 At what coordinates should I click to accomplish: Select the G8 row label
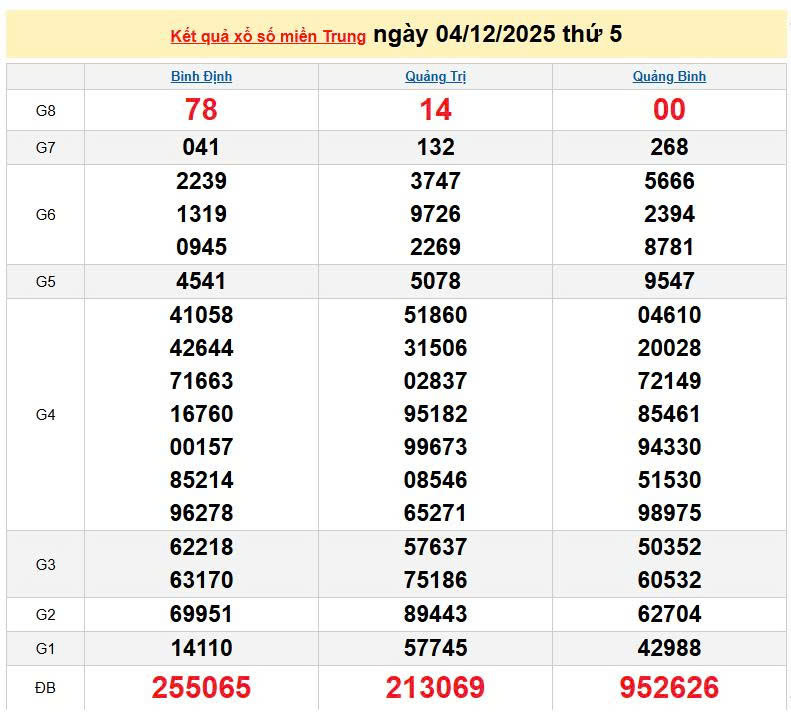tap(45, 110)
